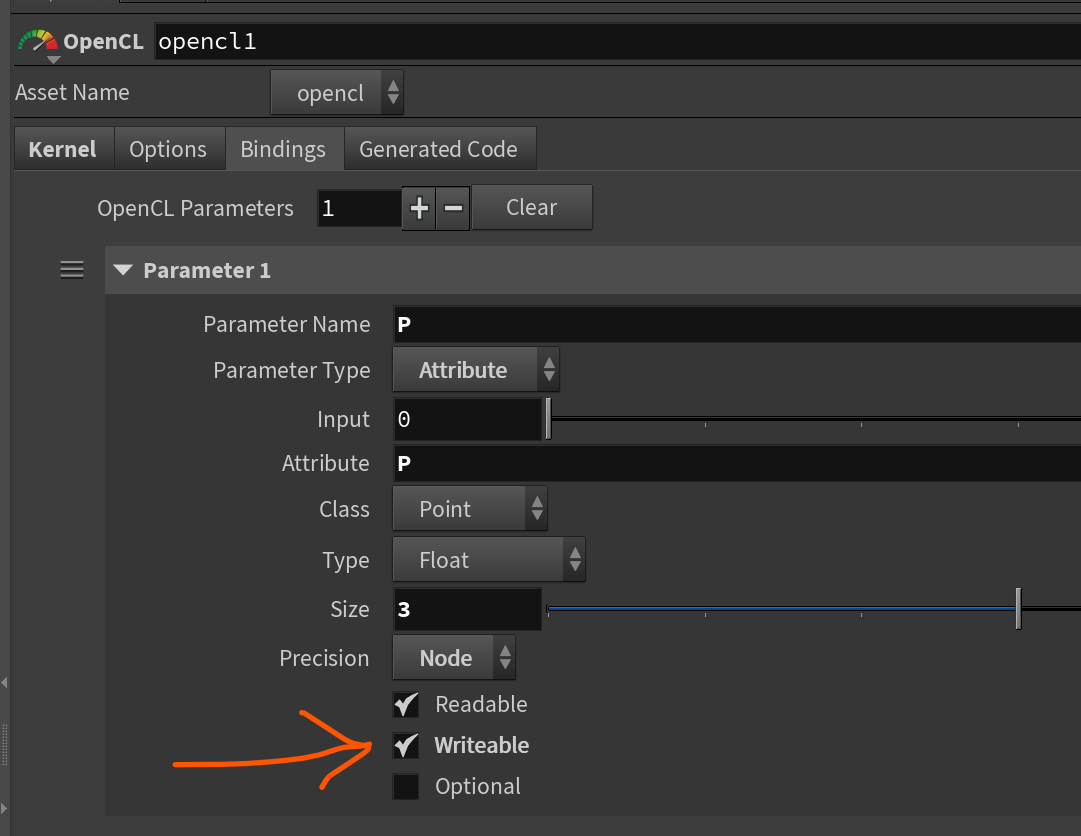The height and width of the screenshot is (836, 1081).
Task: Switch to the Options tab
Action: [168, 149]
